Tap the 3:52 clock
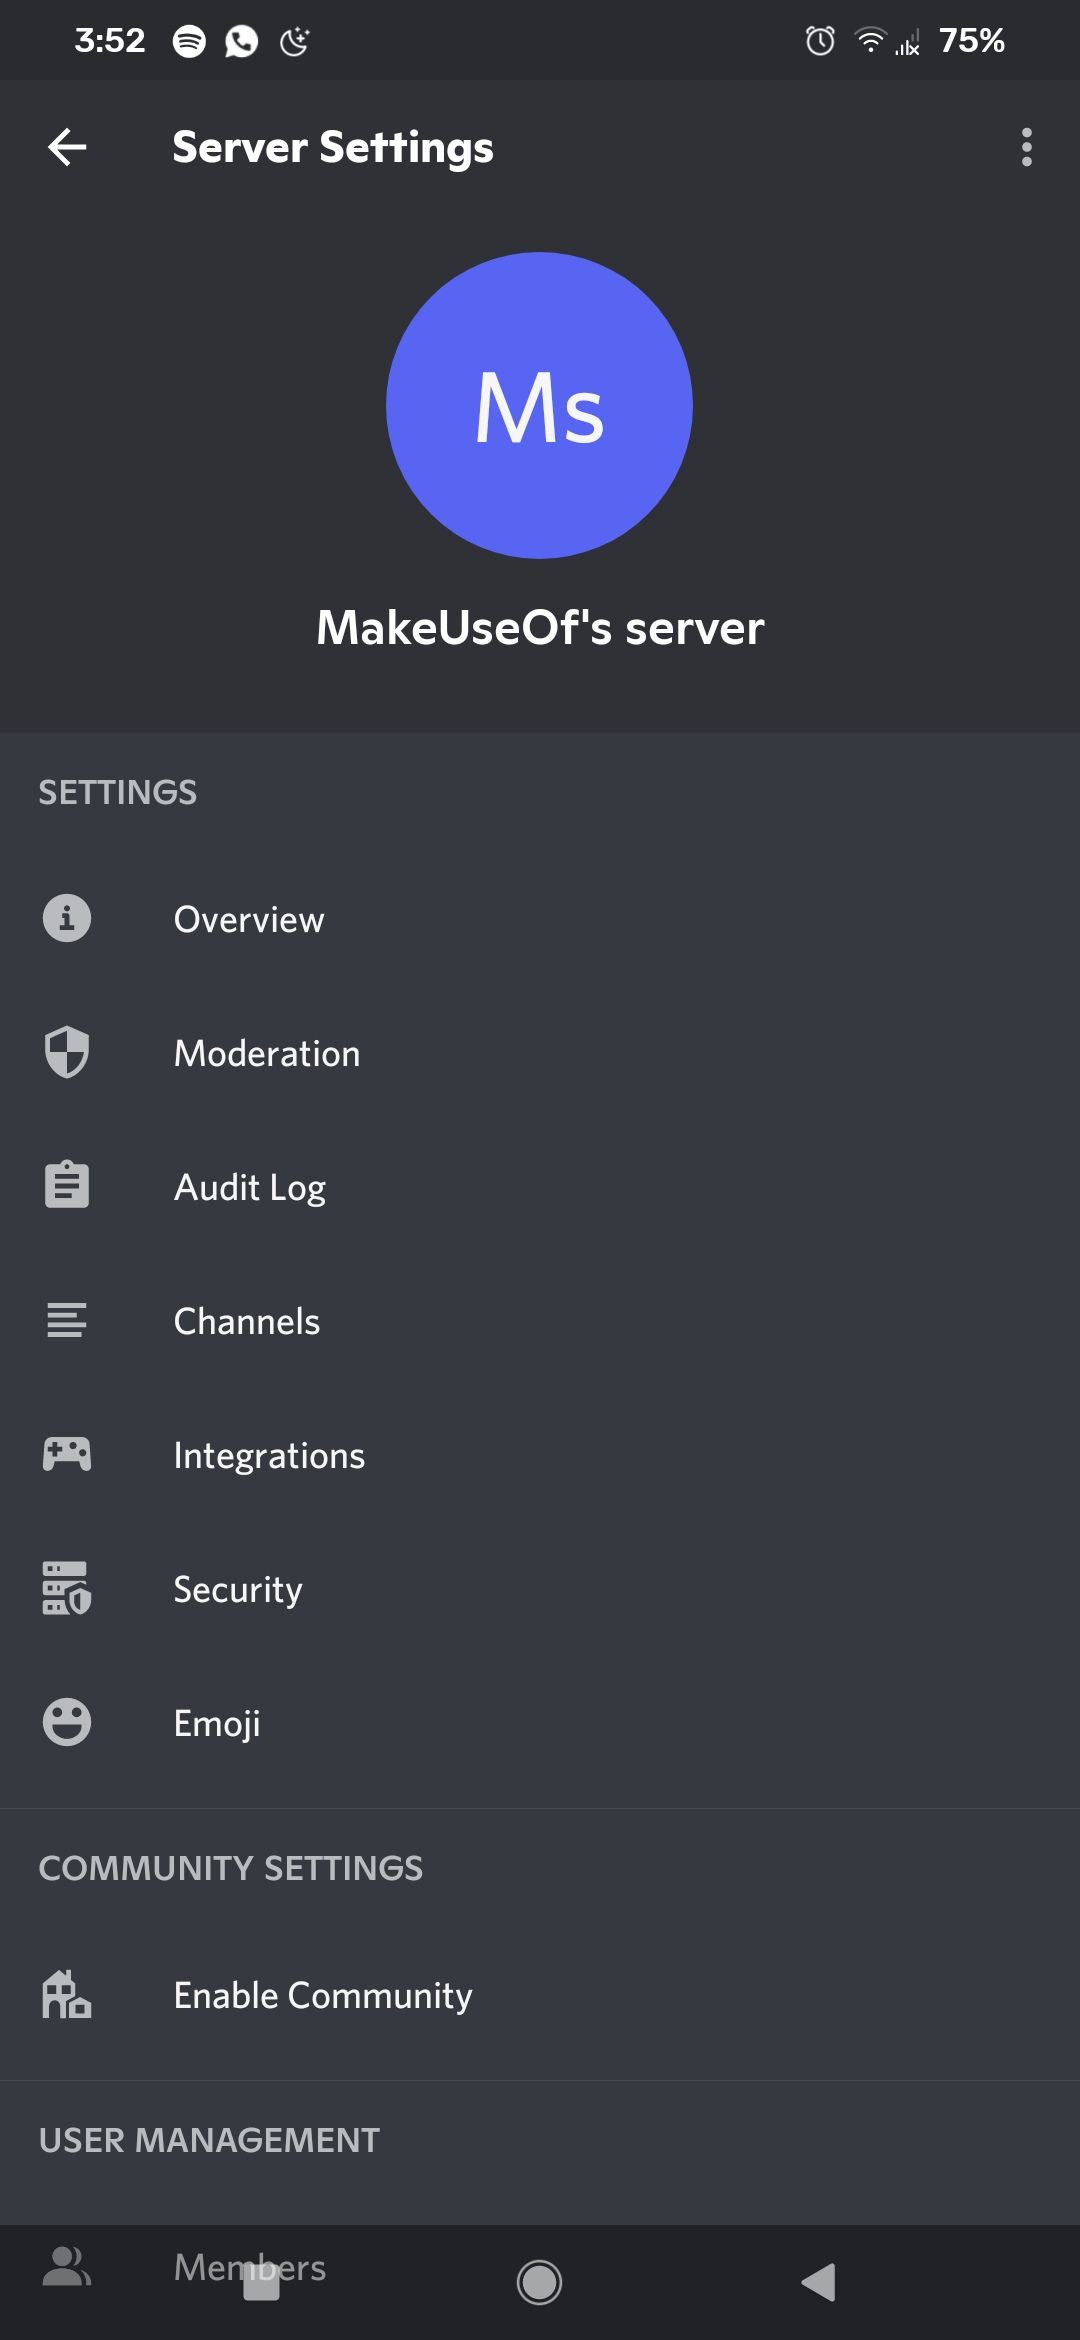Screen dimensions: 1080x2340 pyautogui.click(x=110, y=41)
